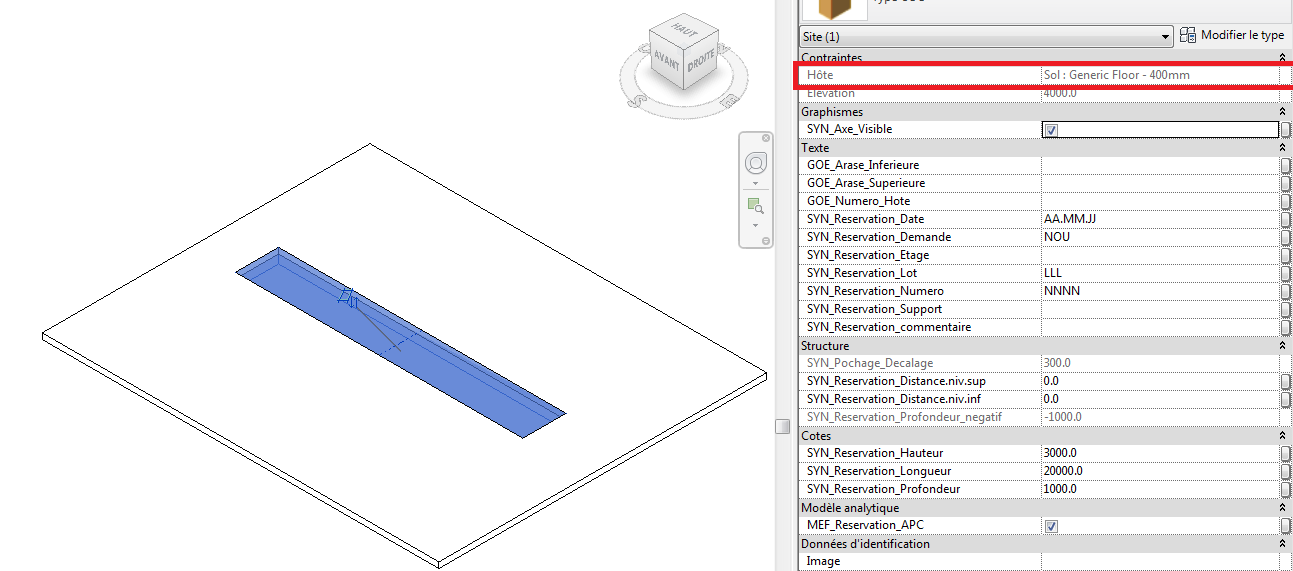This screenshot has width=1293, height=571.
Task: Collapse the Cotes properties group
Action: pyautogui.click(x=1282, y=436)
